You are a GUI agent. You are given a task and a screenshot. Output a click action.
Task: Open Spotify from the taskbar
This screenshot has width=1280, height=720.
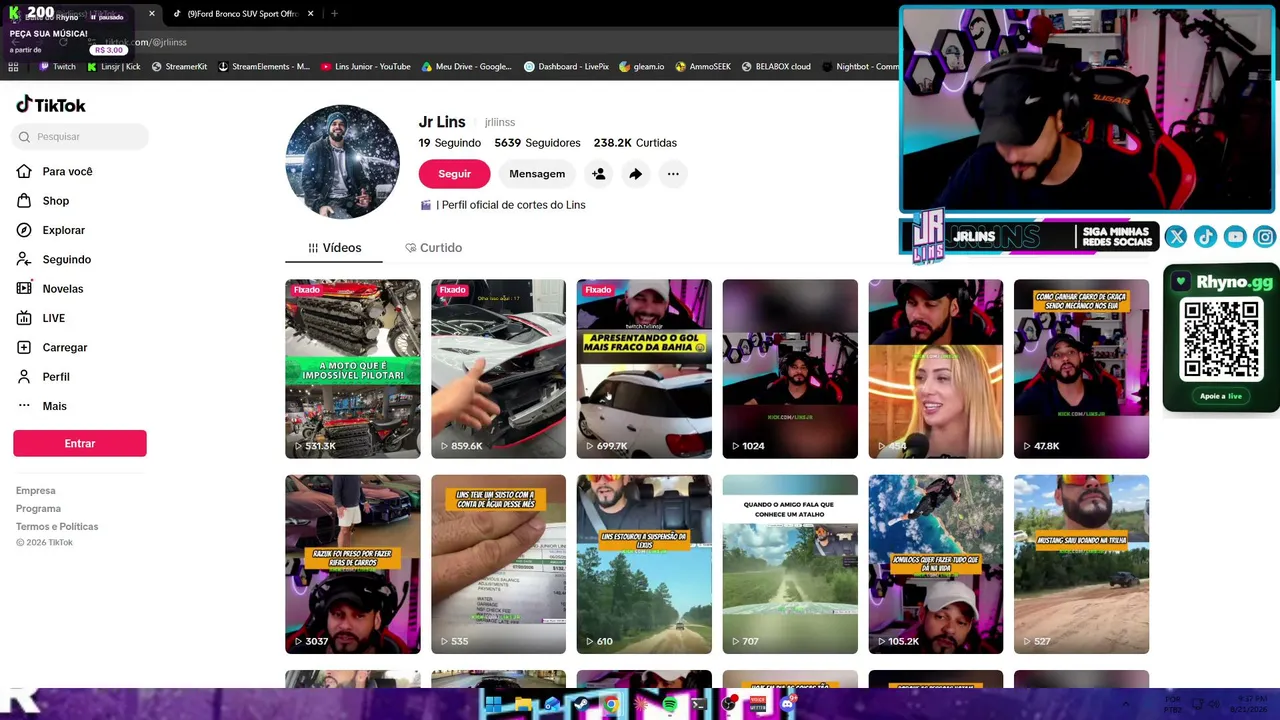click(x=670, y=705)
